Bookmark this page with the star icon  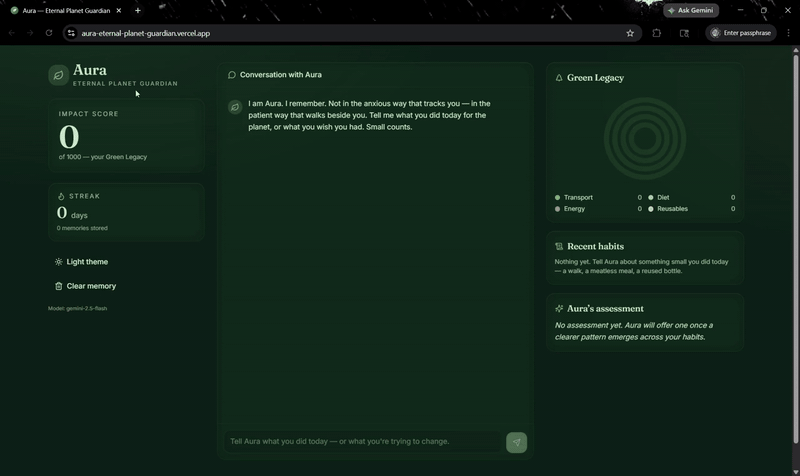630,33
